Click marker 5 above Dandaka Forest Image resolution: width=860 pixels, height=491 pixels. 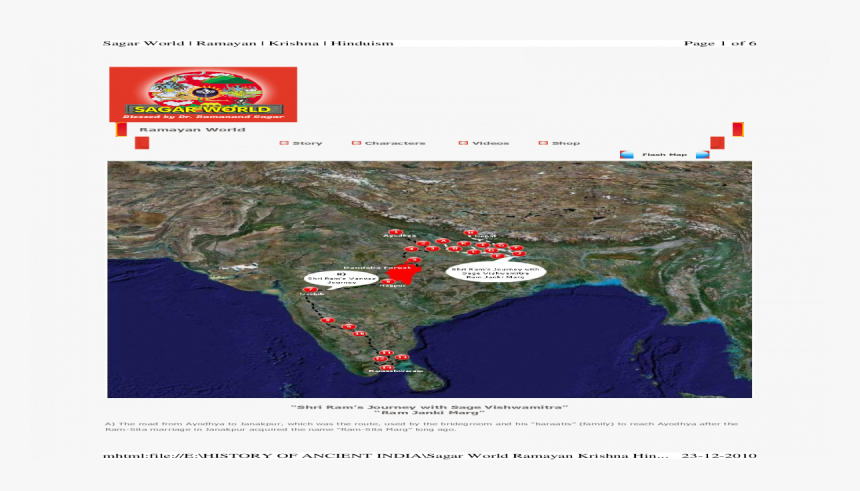point(415,259)
